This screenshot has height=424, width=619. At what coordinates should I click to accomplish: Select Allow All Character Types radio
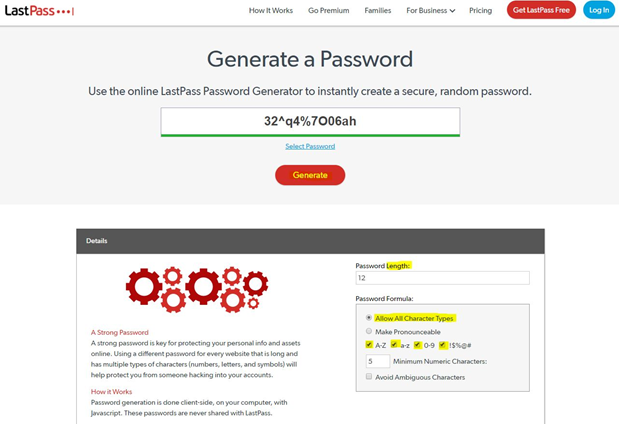pos(369,317)
